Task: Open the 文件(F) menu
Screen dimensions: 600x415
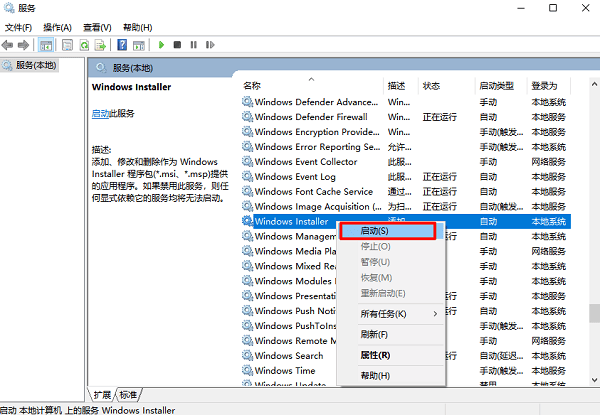Action: click(19, 27)
